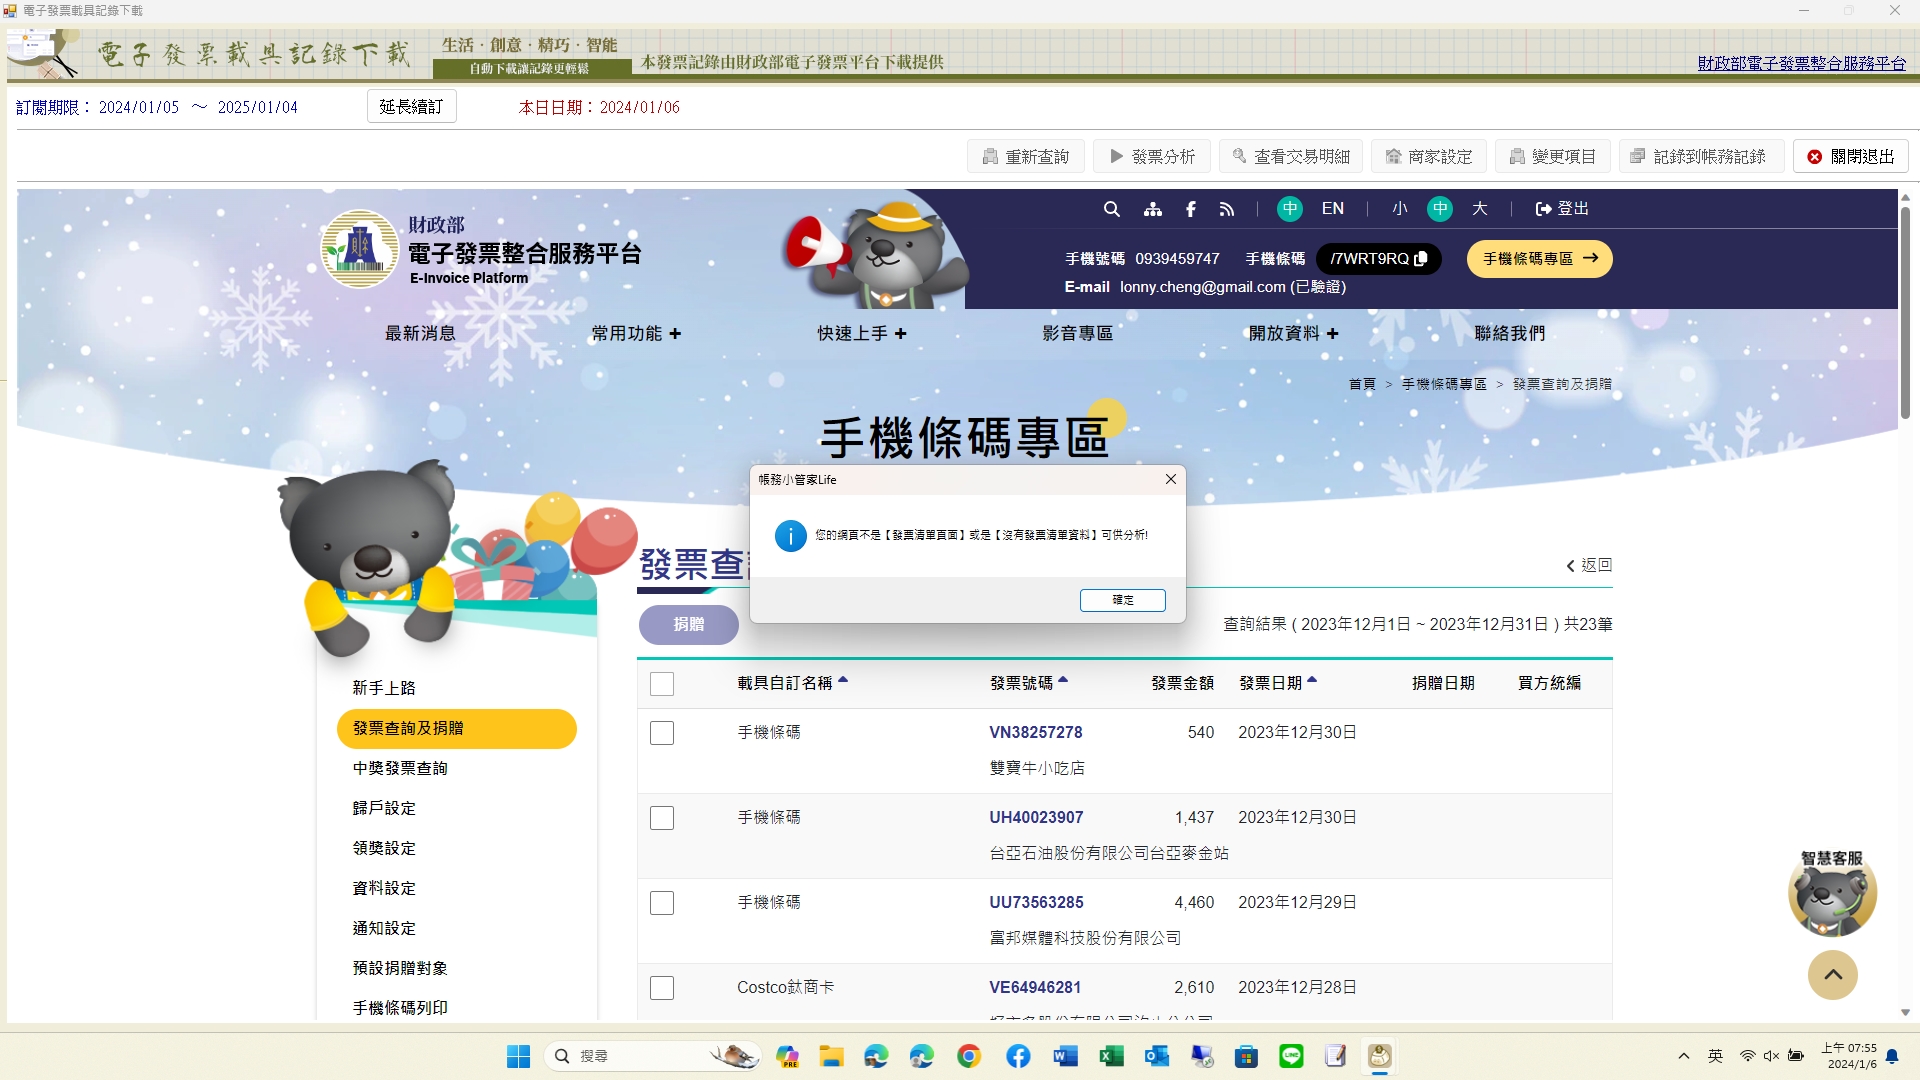Click the page vertical scrollbar thumb
1920x1080 pixels.
coord(1905,312)
